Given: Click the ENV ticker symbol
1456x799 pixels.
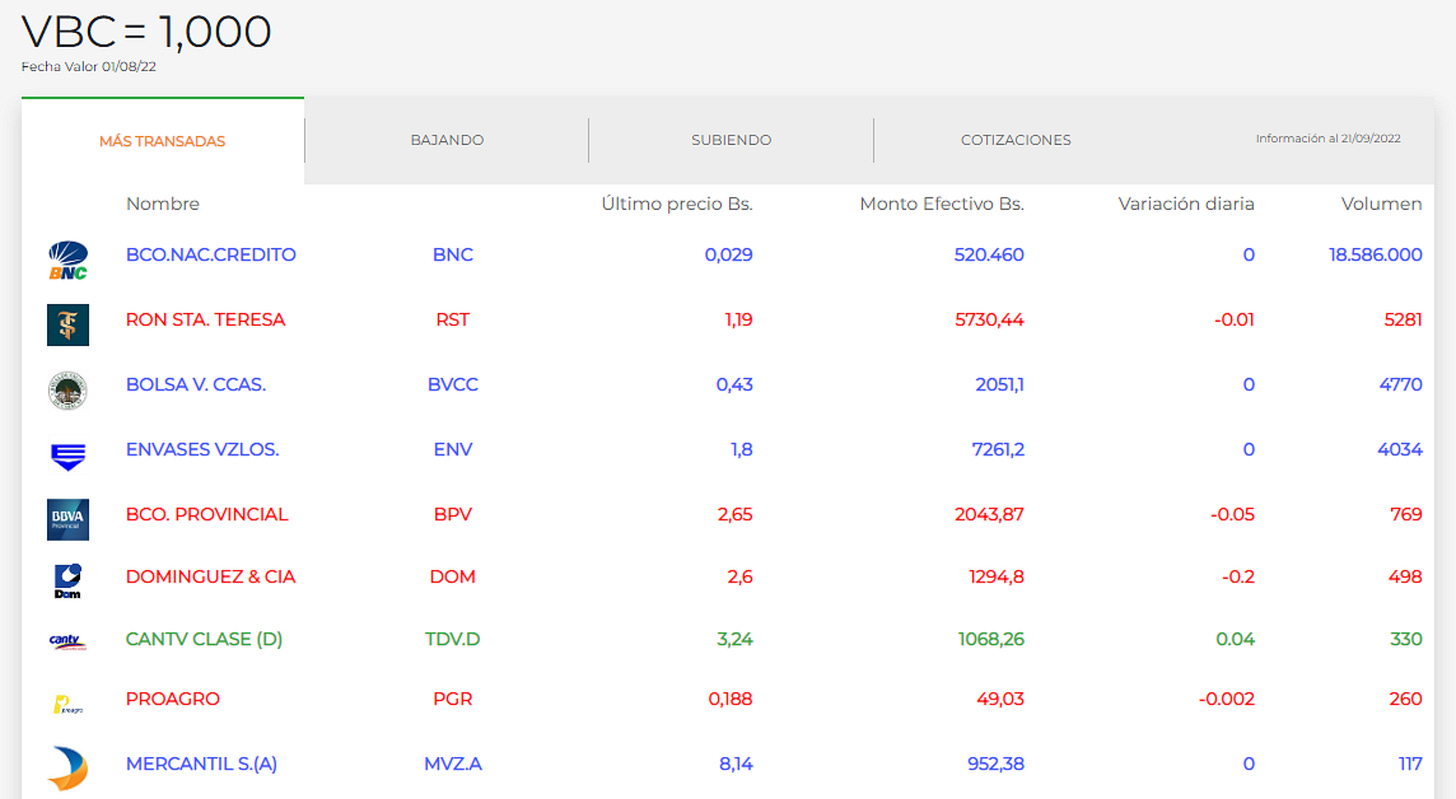Looking at the screenshot, I should click(x=453, y=450).
